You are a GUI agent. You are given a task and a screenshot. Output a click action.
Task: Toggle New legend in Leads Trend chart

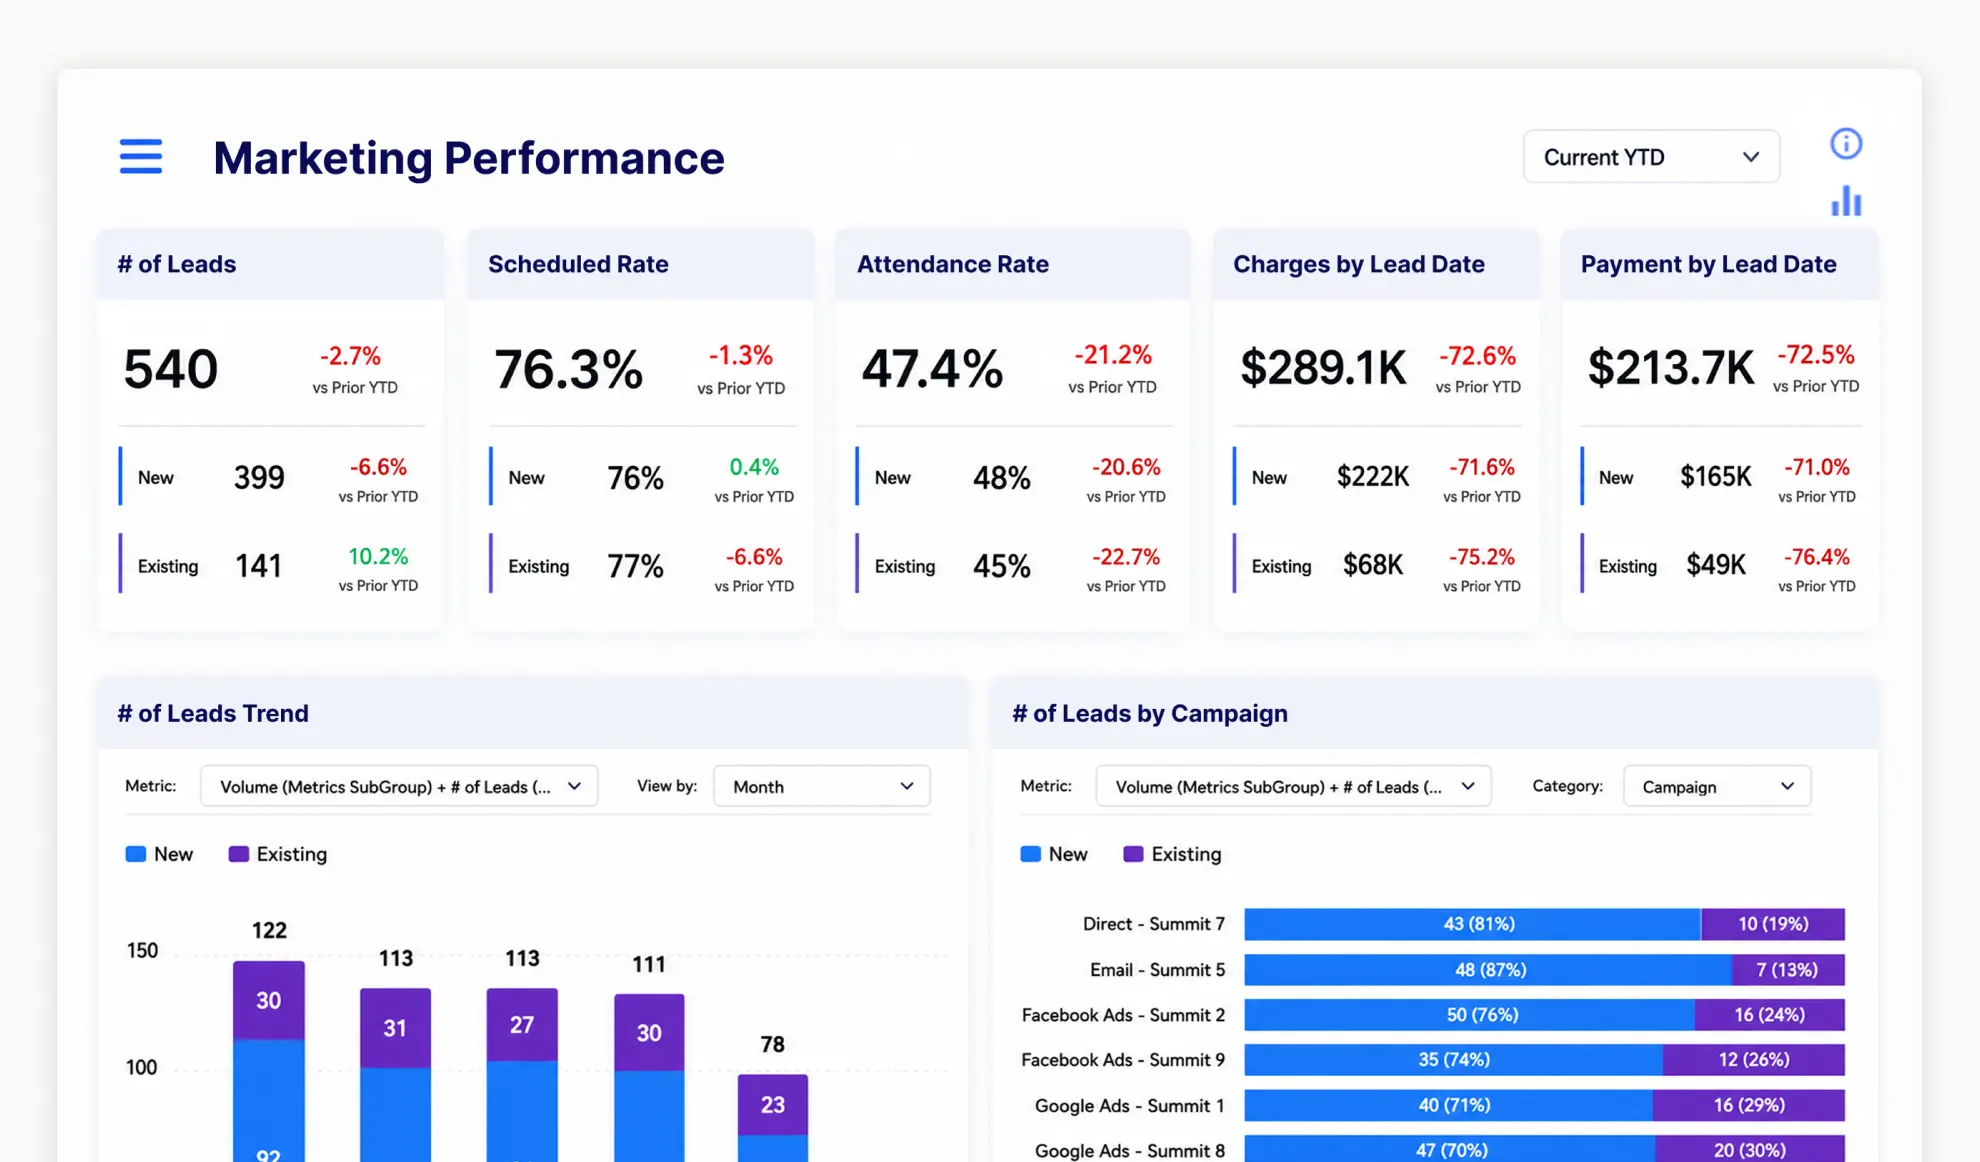159,854
